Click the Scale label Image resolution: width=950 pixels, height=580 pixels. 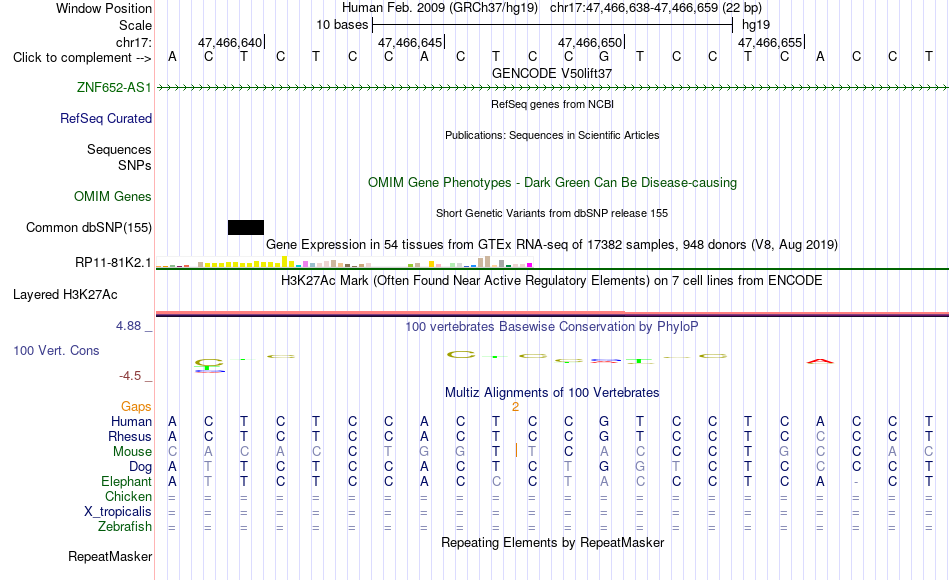pos(135,25)
